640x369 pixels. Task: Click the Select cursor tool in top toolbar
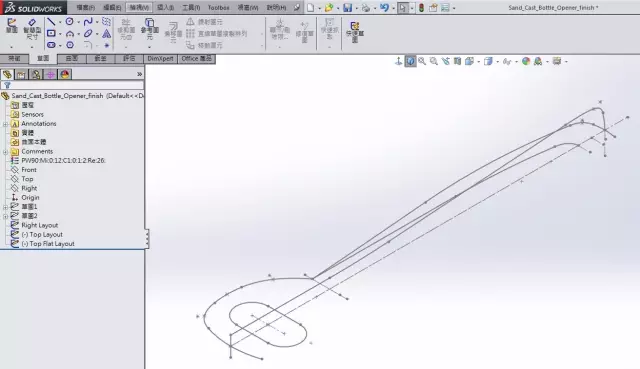tap(402, 7)
